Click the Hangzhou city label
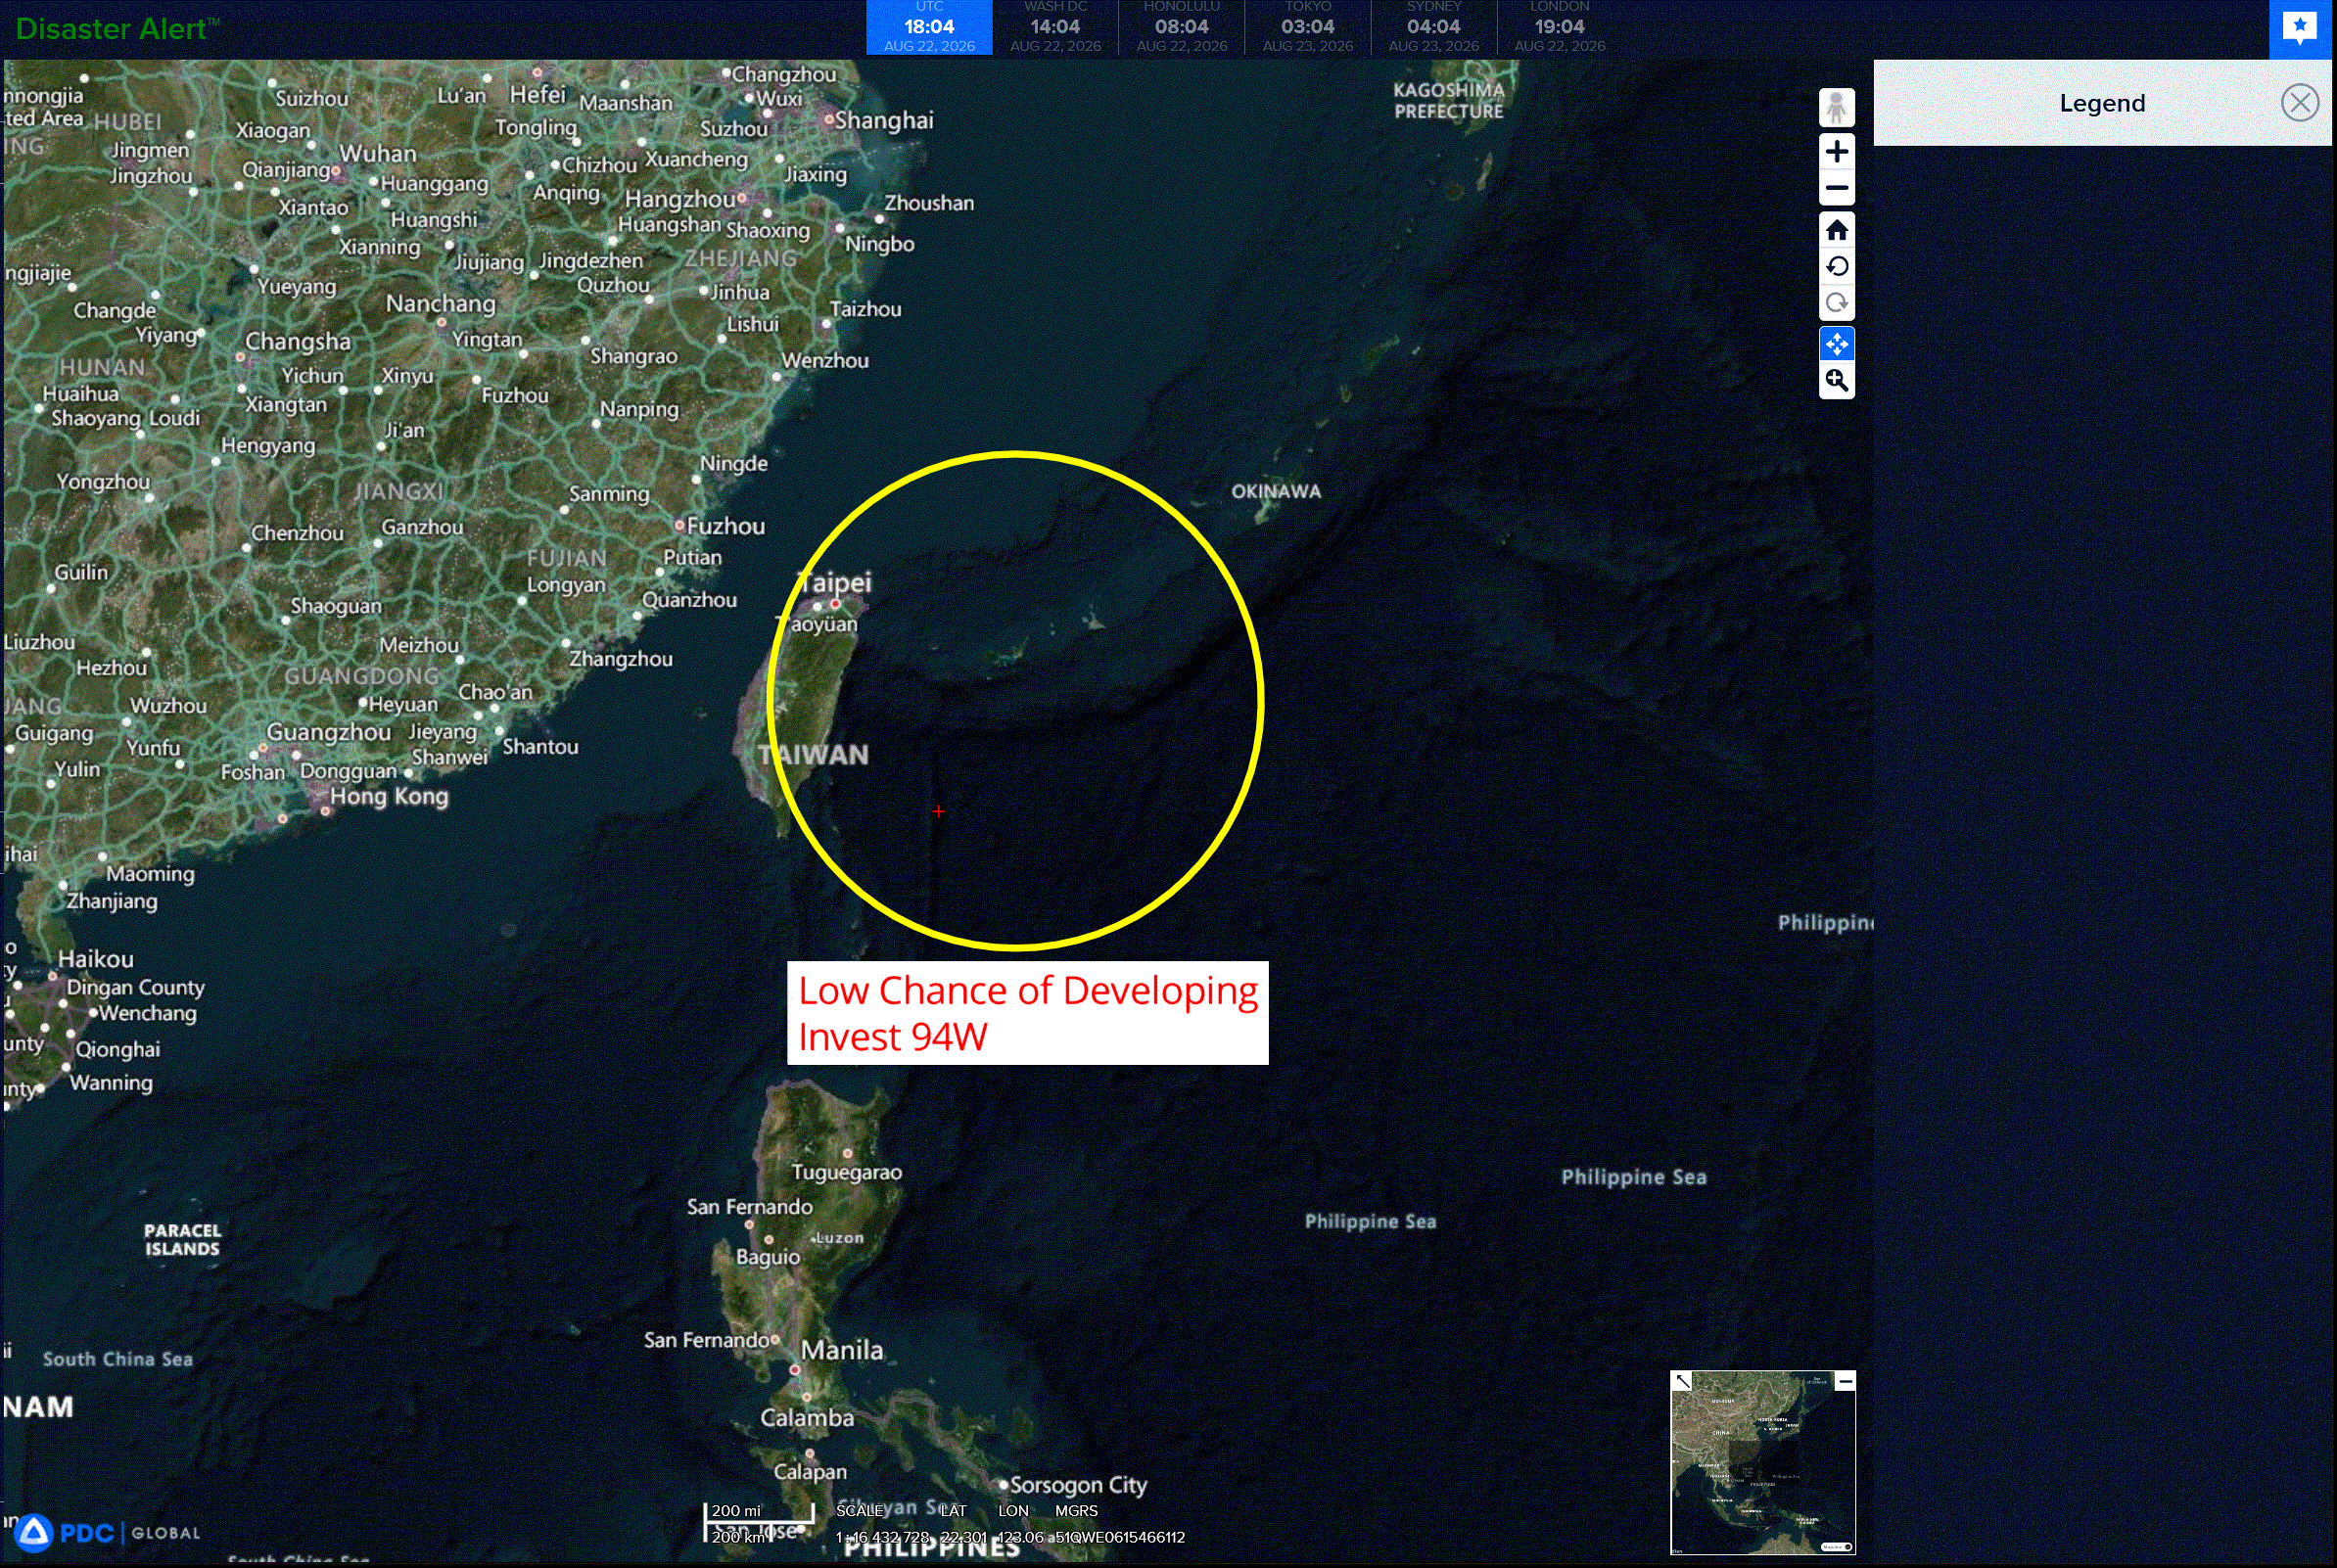 (x=681, y=199)
